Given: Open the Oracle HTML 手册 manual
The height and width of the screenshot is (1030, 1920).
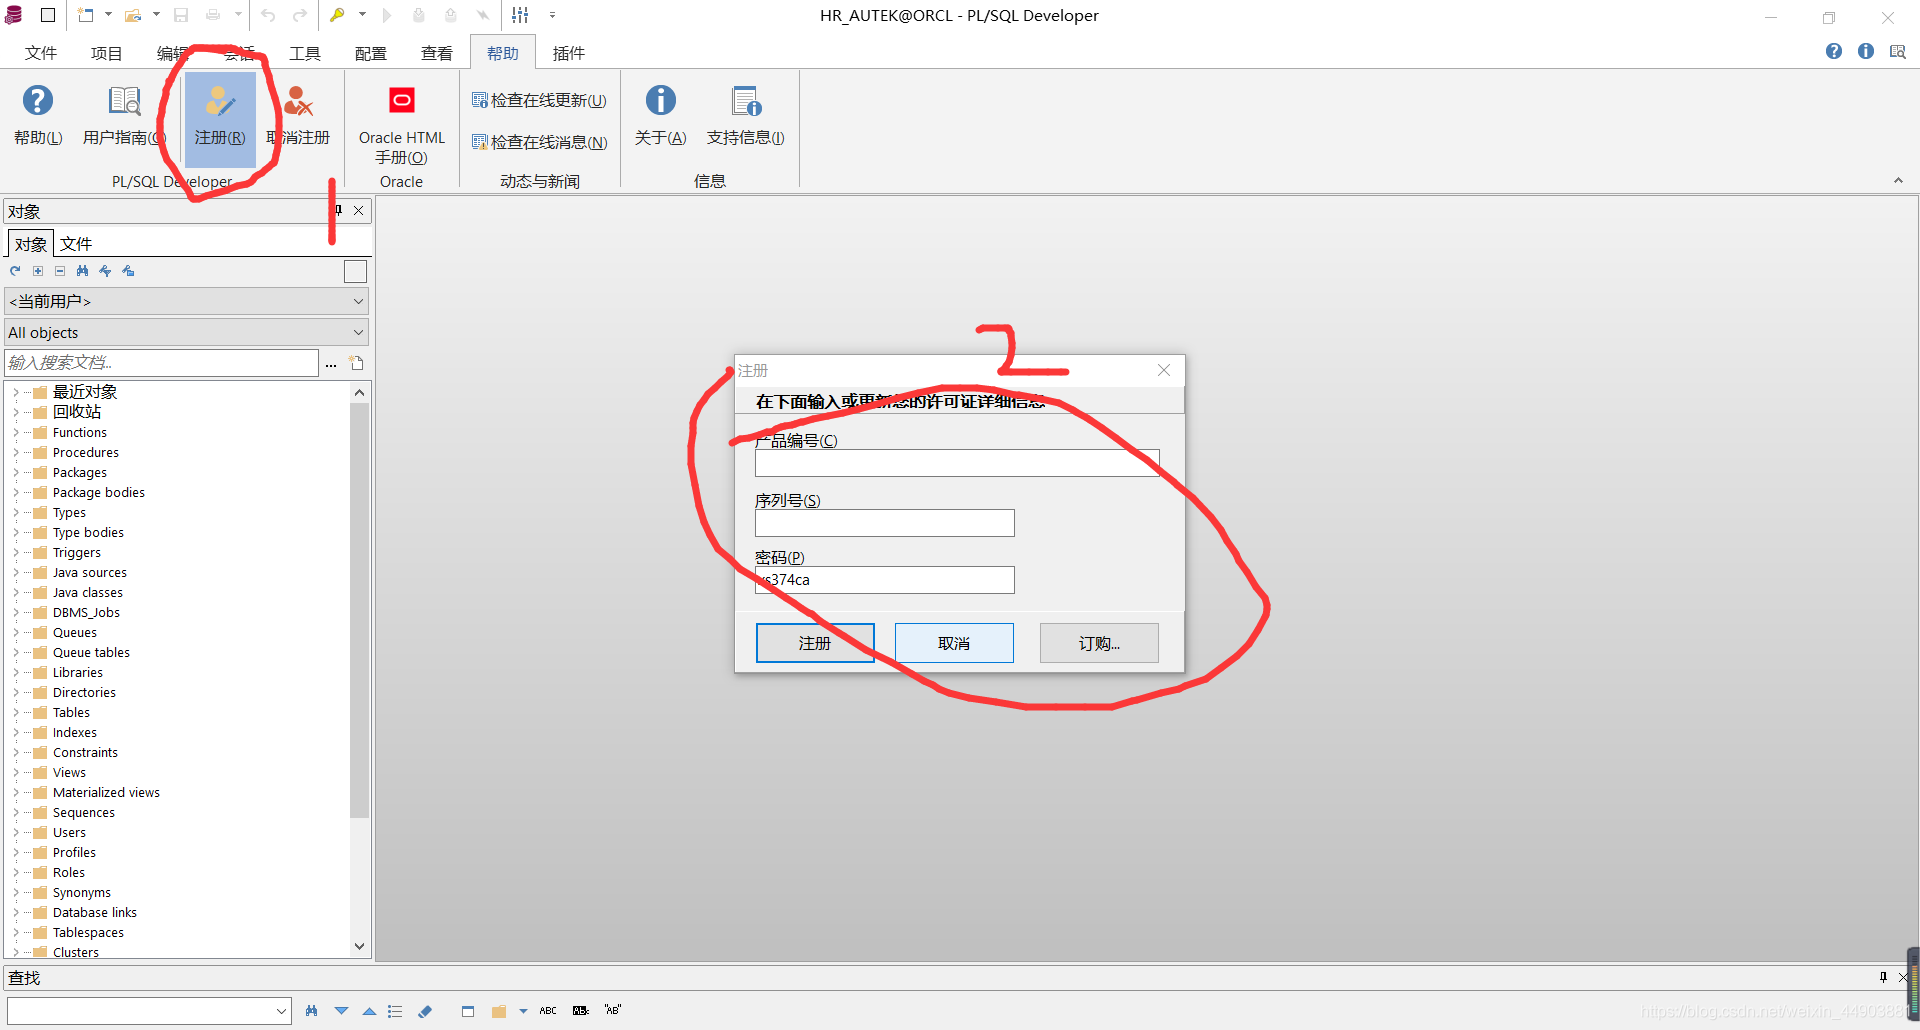Looking at the screenshot, I should pyautogui.click(x=402, y=124).
